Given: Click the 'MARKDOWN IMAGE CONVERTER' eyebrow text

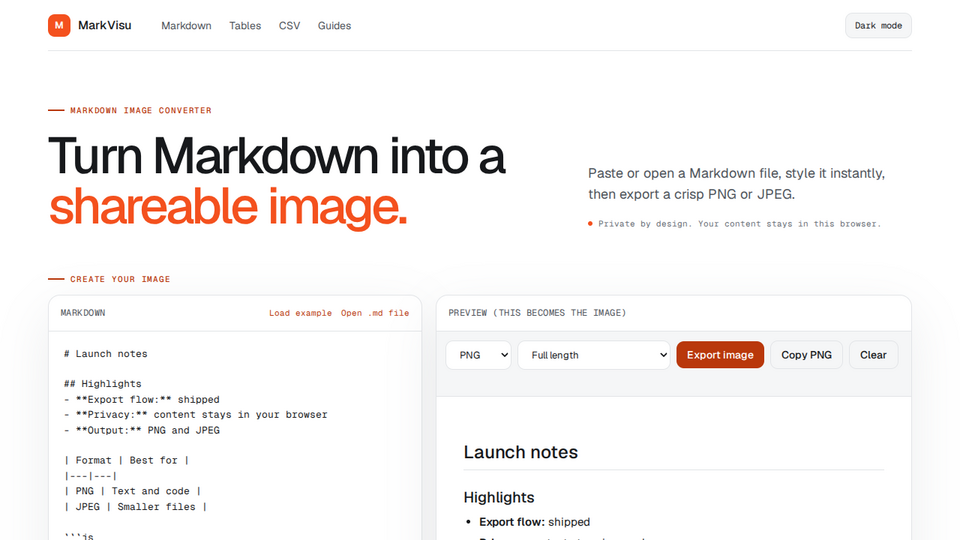Looking at the screenshot, I should [x=141, y=111].
